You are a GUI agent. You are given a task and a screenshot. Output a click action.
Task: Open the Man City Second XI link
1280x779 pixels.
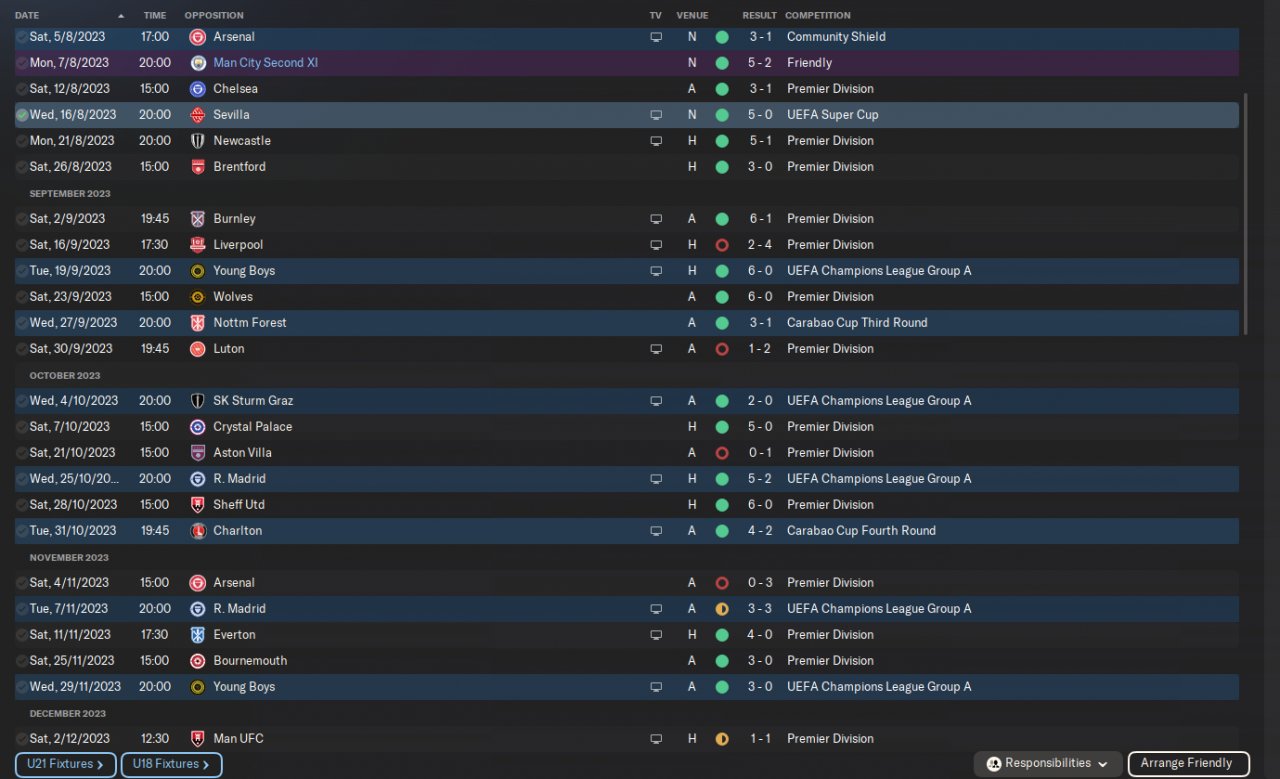click(266, 63)
